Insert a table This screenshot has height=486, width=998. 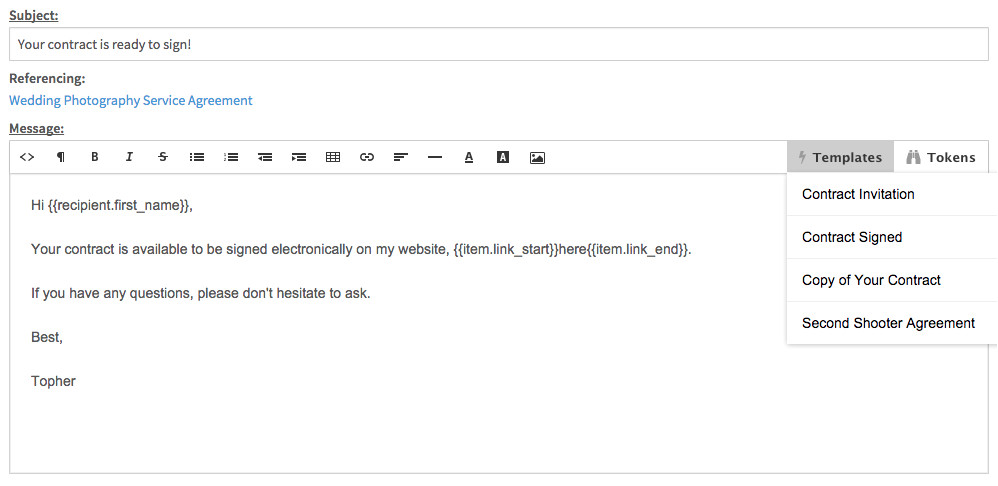[333, 157]
